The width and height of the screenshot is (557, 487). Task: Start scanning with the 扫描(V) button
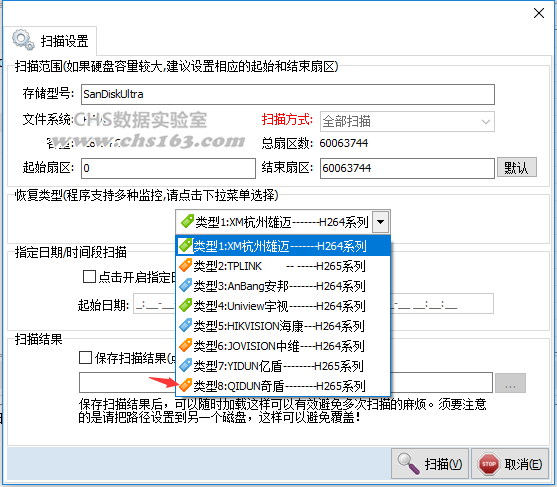coord(430,464)
